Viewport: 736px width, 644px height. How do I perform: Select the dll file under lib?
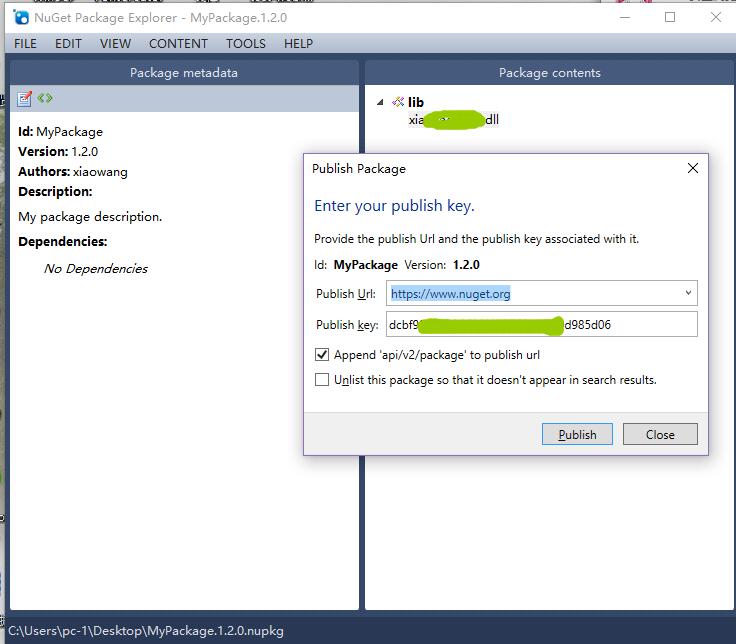click(453, 120)
